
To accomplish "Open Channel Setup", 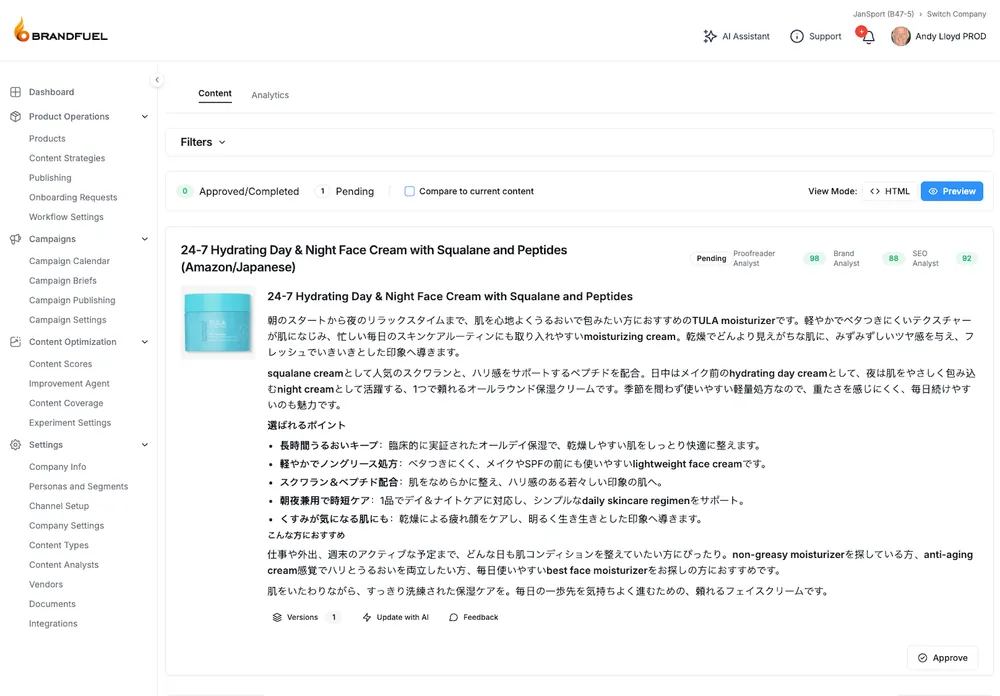I will coord(59,506).
